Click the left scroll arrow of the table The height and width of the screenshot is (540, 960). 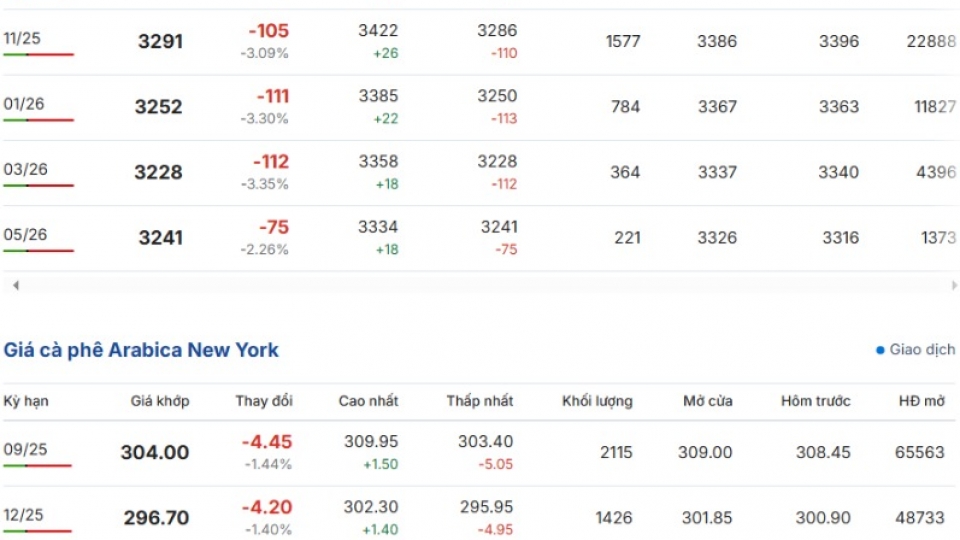tap(16, 285)
